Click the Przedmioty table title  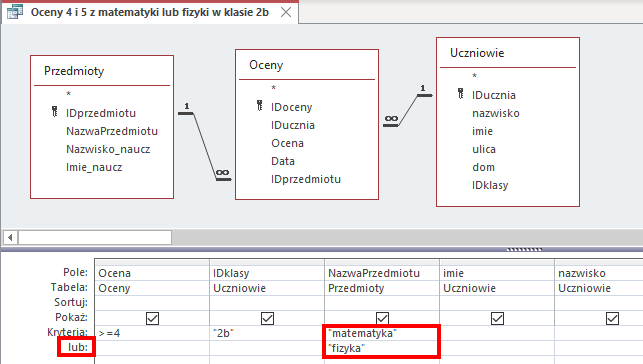(x=74, y=71)
